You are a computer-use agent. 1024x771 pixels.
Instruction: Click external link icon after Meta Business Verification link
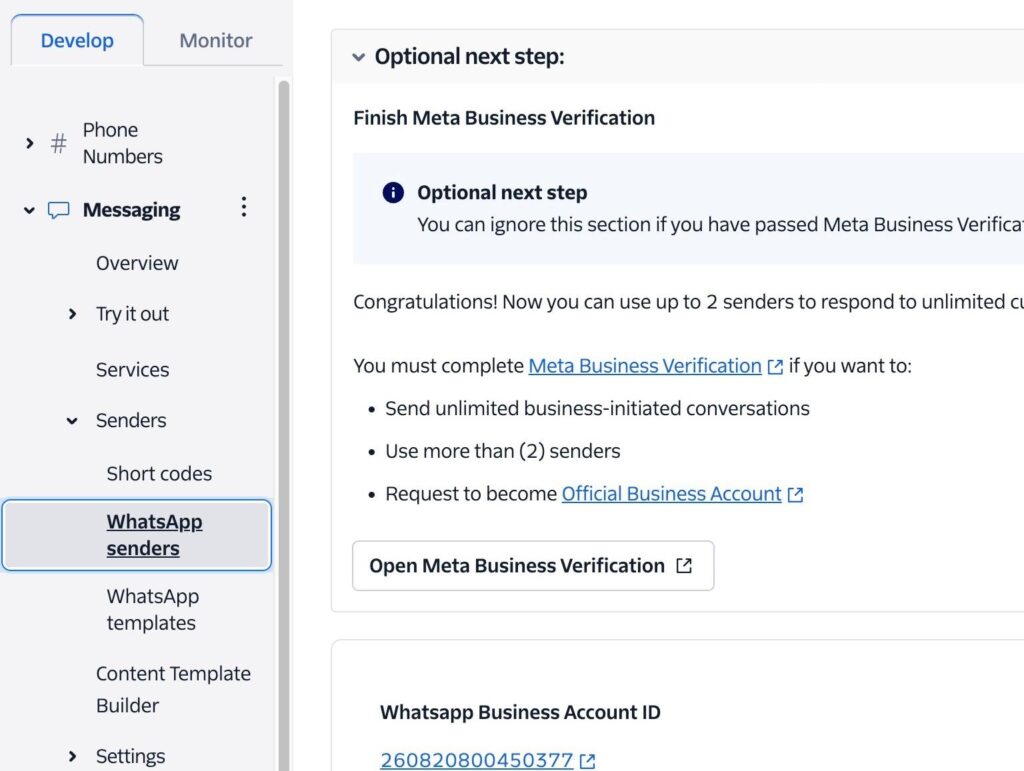[775, 367]
